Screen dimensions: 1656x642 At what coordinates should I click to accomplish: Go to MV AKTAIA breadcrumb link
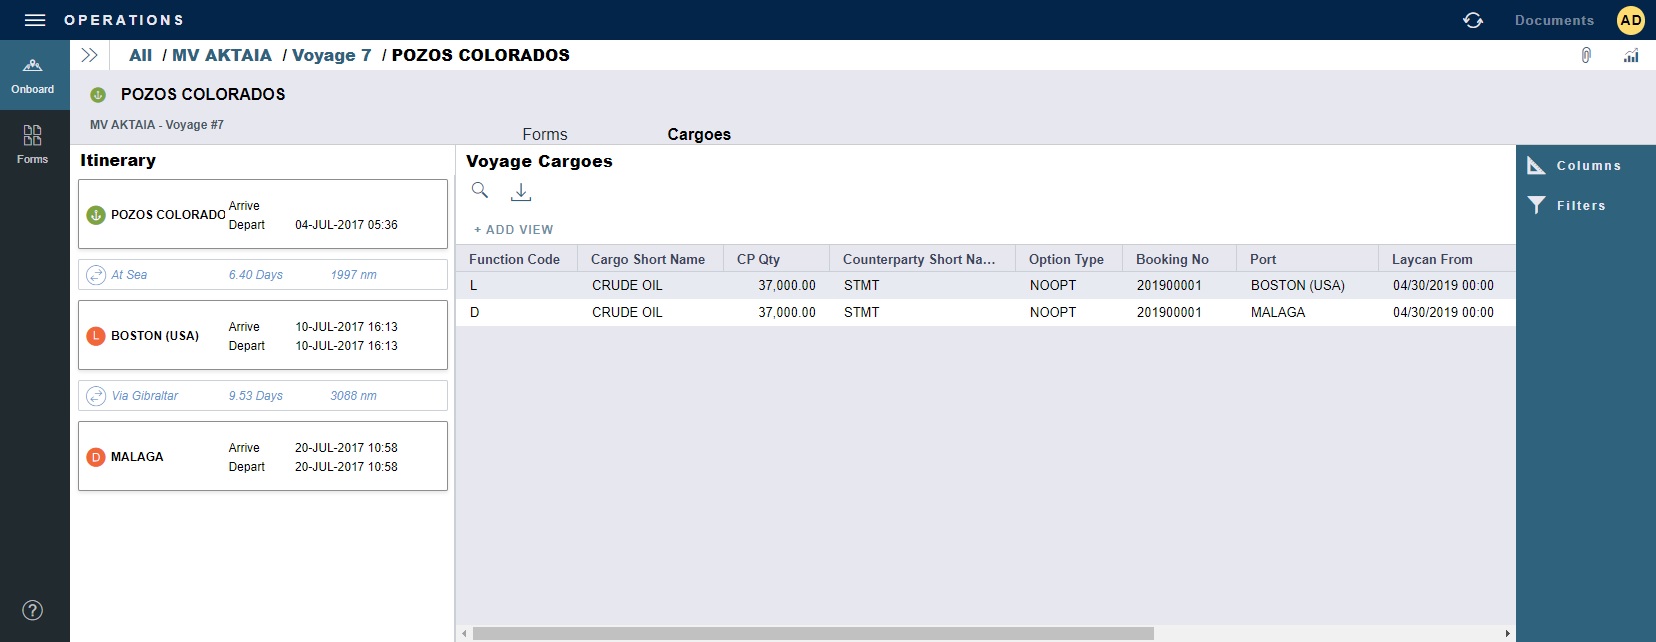coord(222,56)
